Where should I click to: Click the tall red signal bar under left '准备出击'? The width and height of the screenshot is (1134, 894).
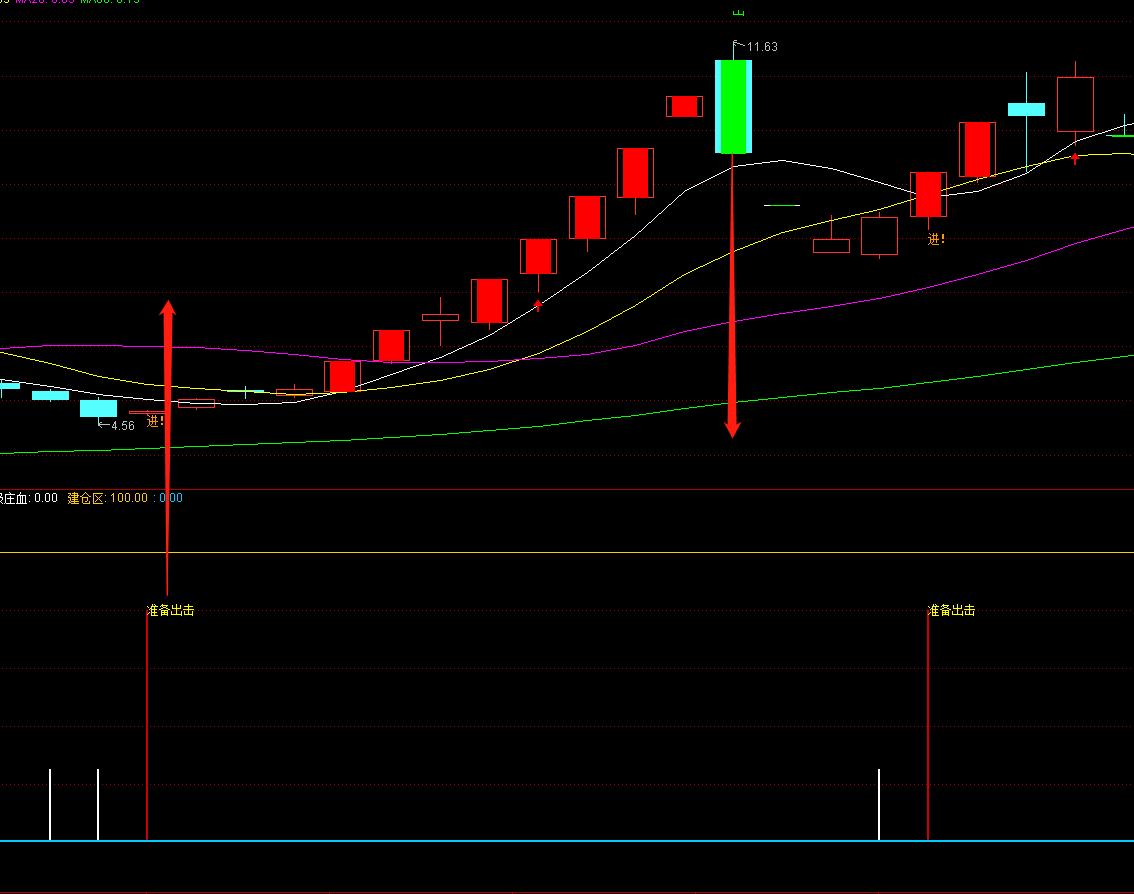tap(147, 727)
